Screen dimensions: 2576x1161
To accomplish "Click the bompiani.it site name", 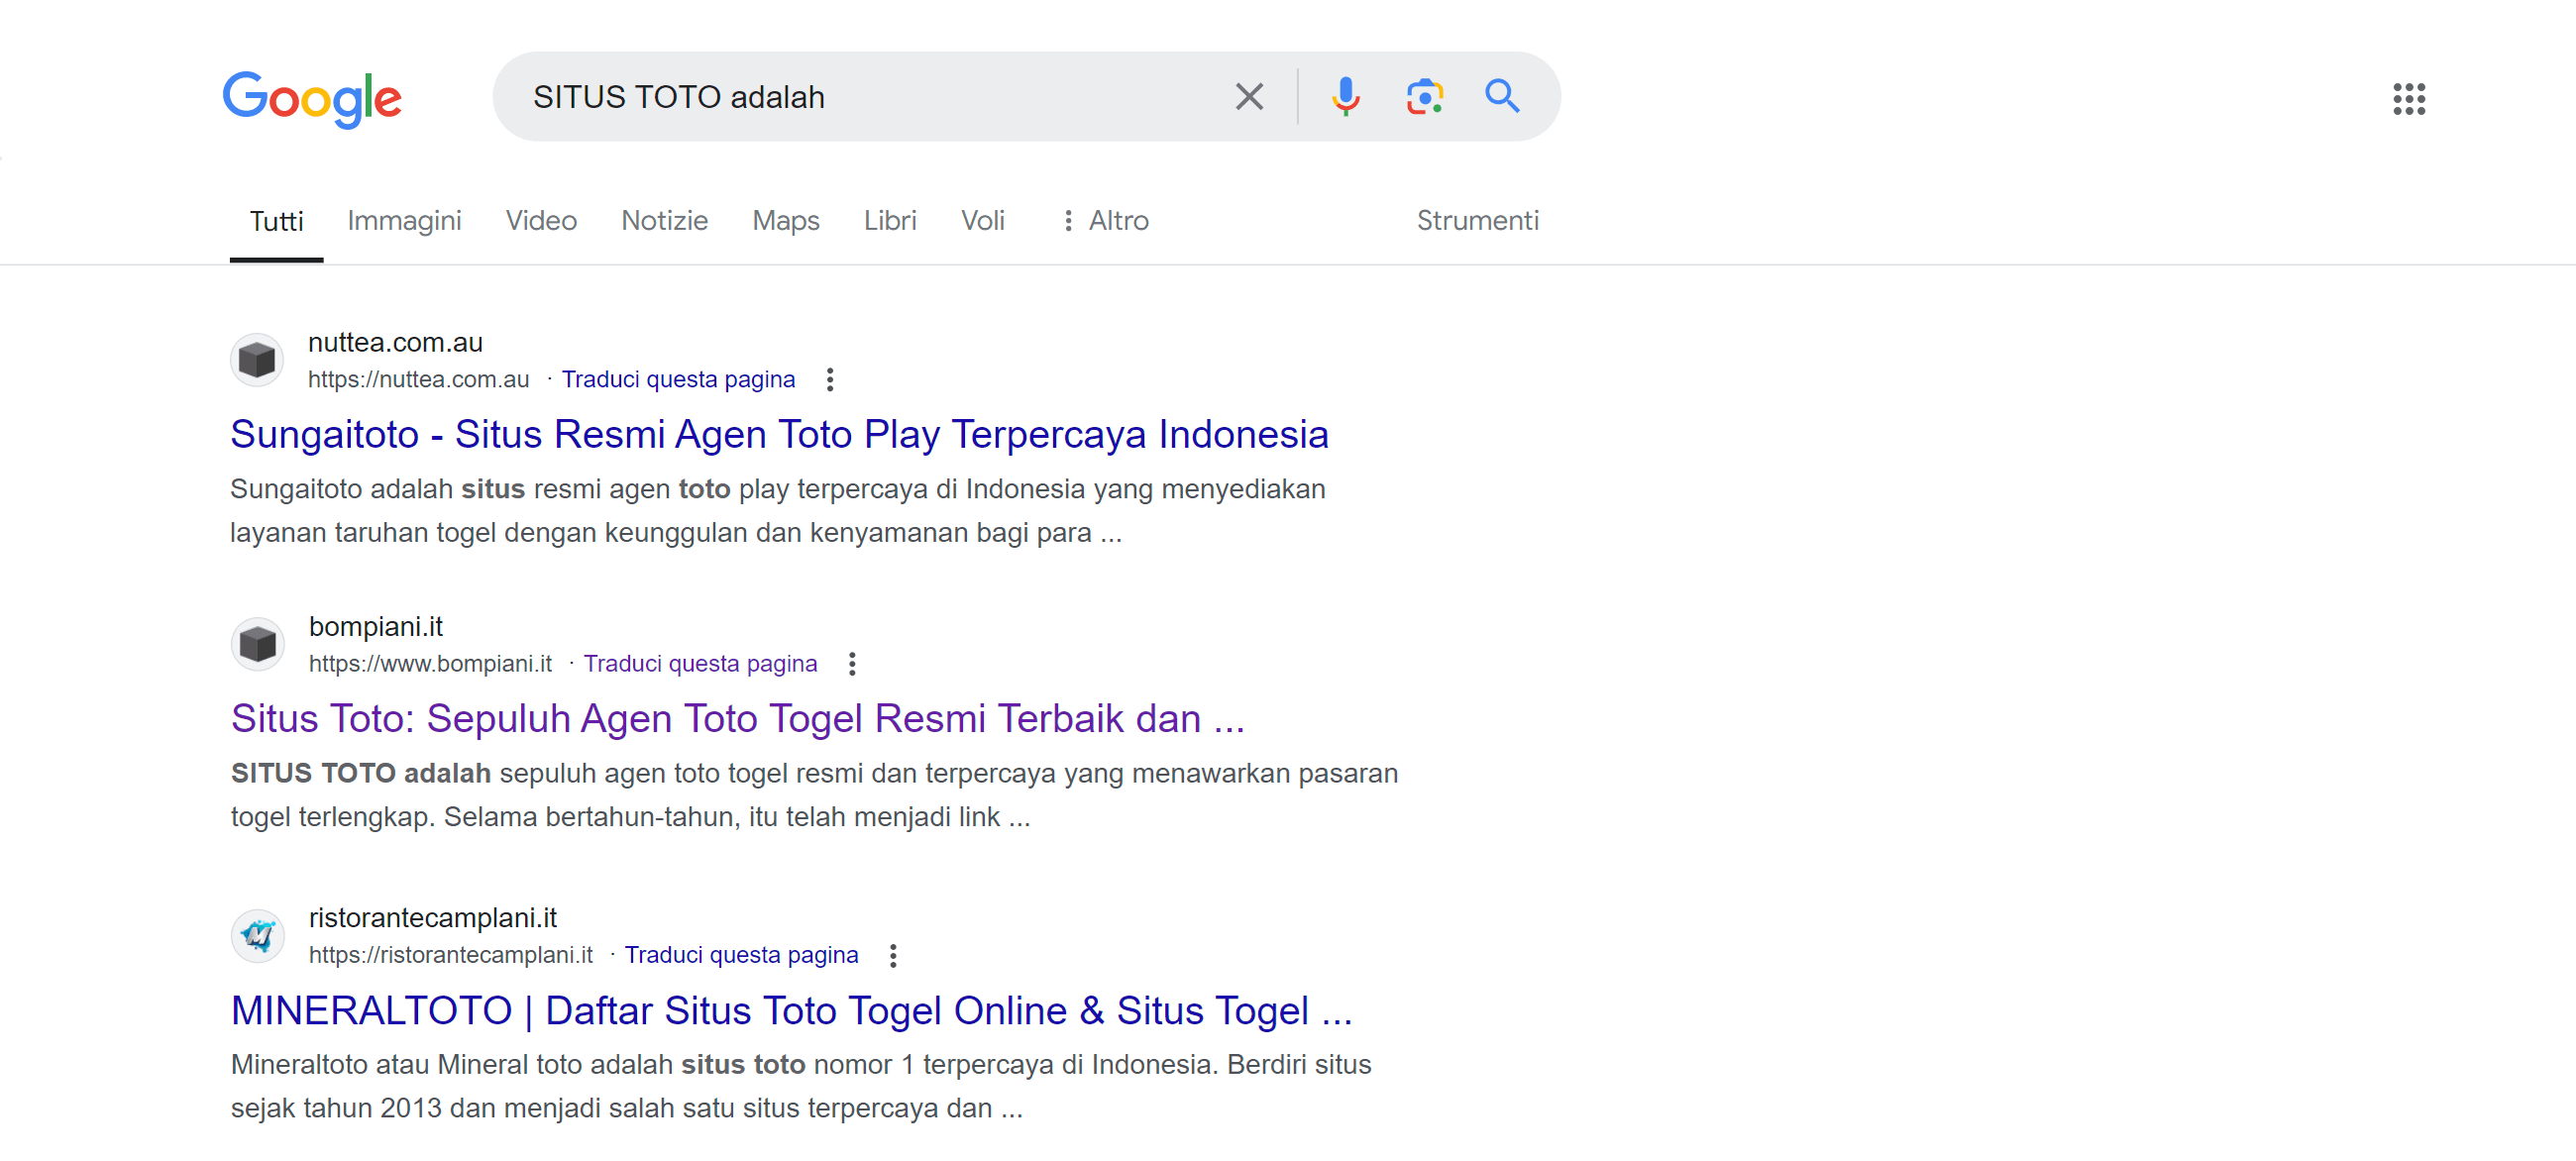I will coord(375,626).
